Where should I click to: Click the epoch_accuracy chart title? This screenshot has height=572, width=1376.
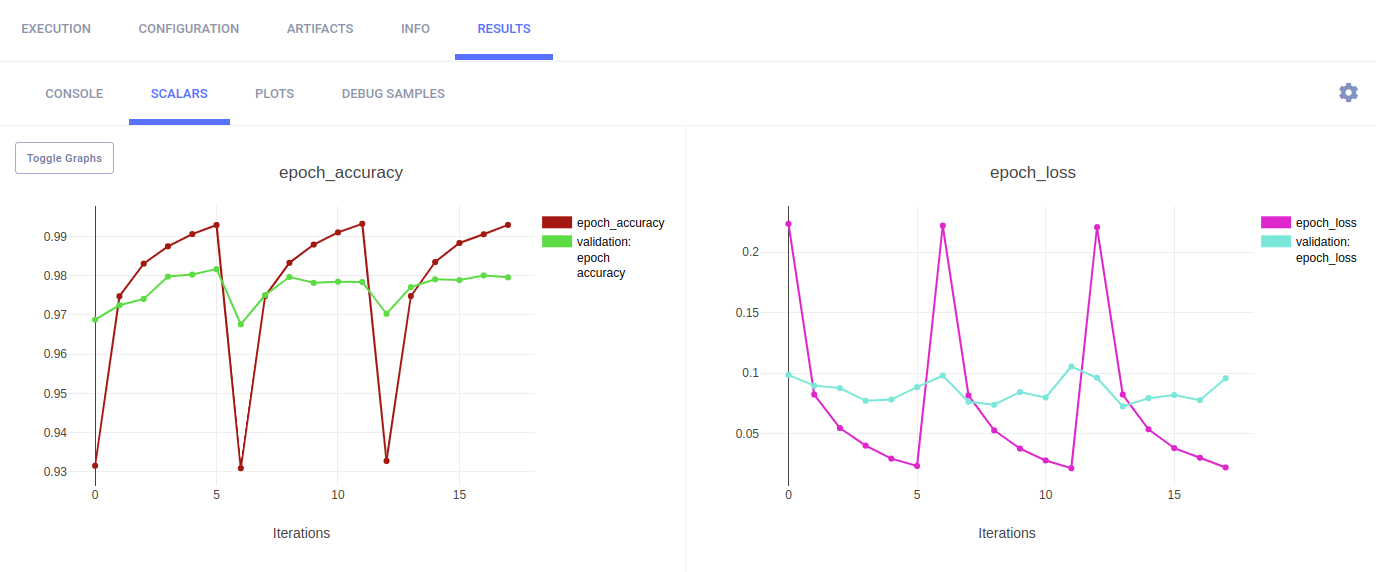[340, 172]
